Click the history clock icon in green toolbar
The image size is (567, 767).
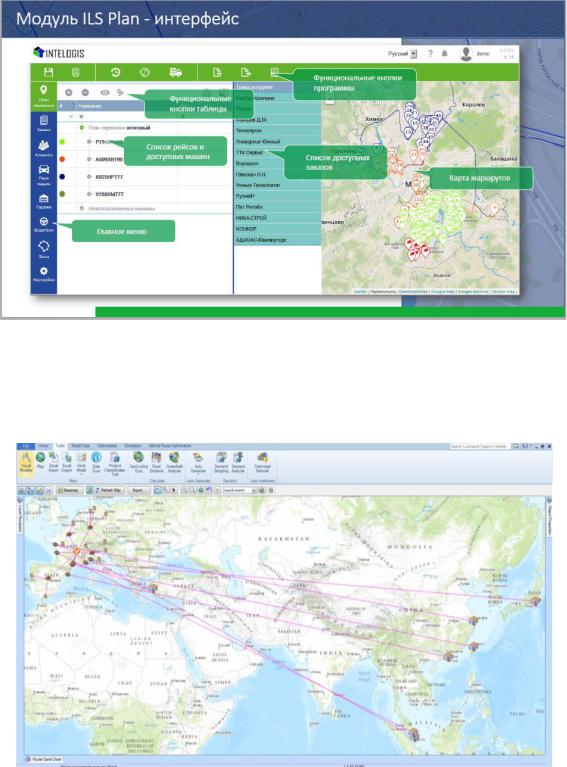[x=115, y=72]
